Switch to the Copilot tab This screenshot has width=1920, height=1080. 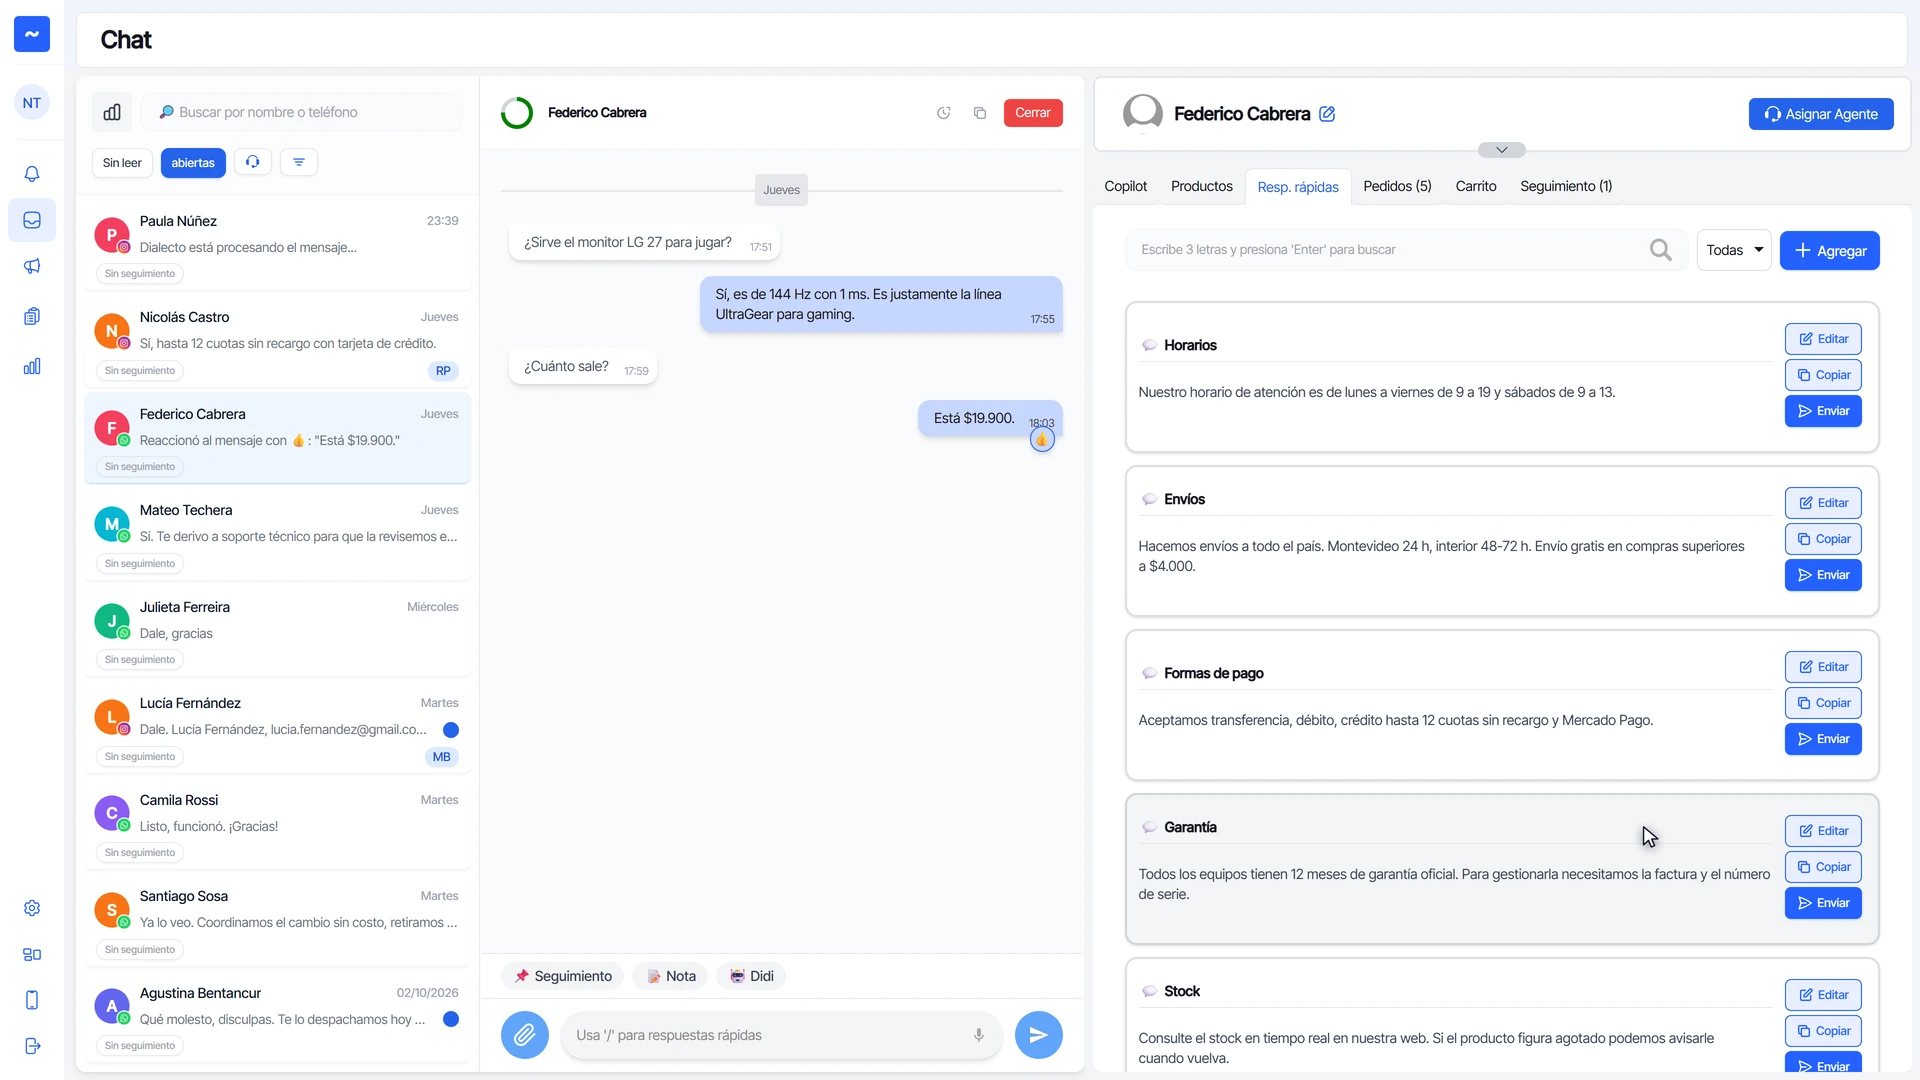coord(1125,186)
